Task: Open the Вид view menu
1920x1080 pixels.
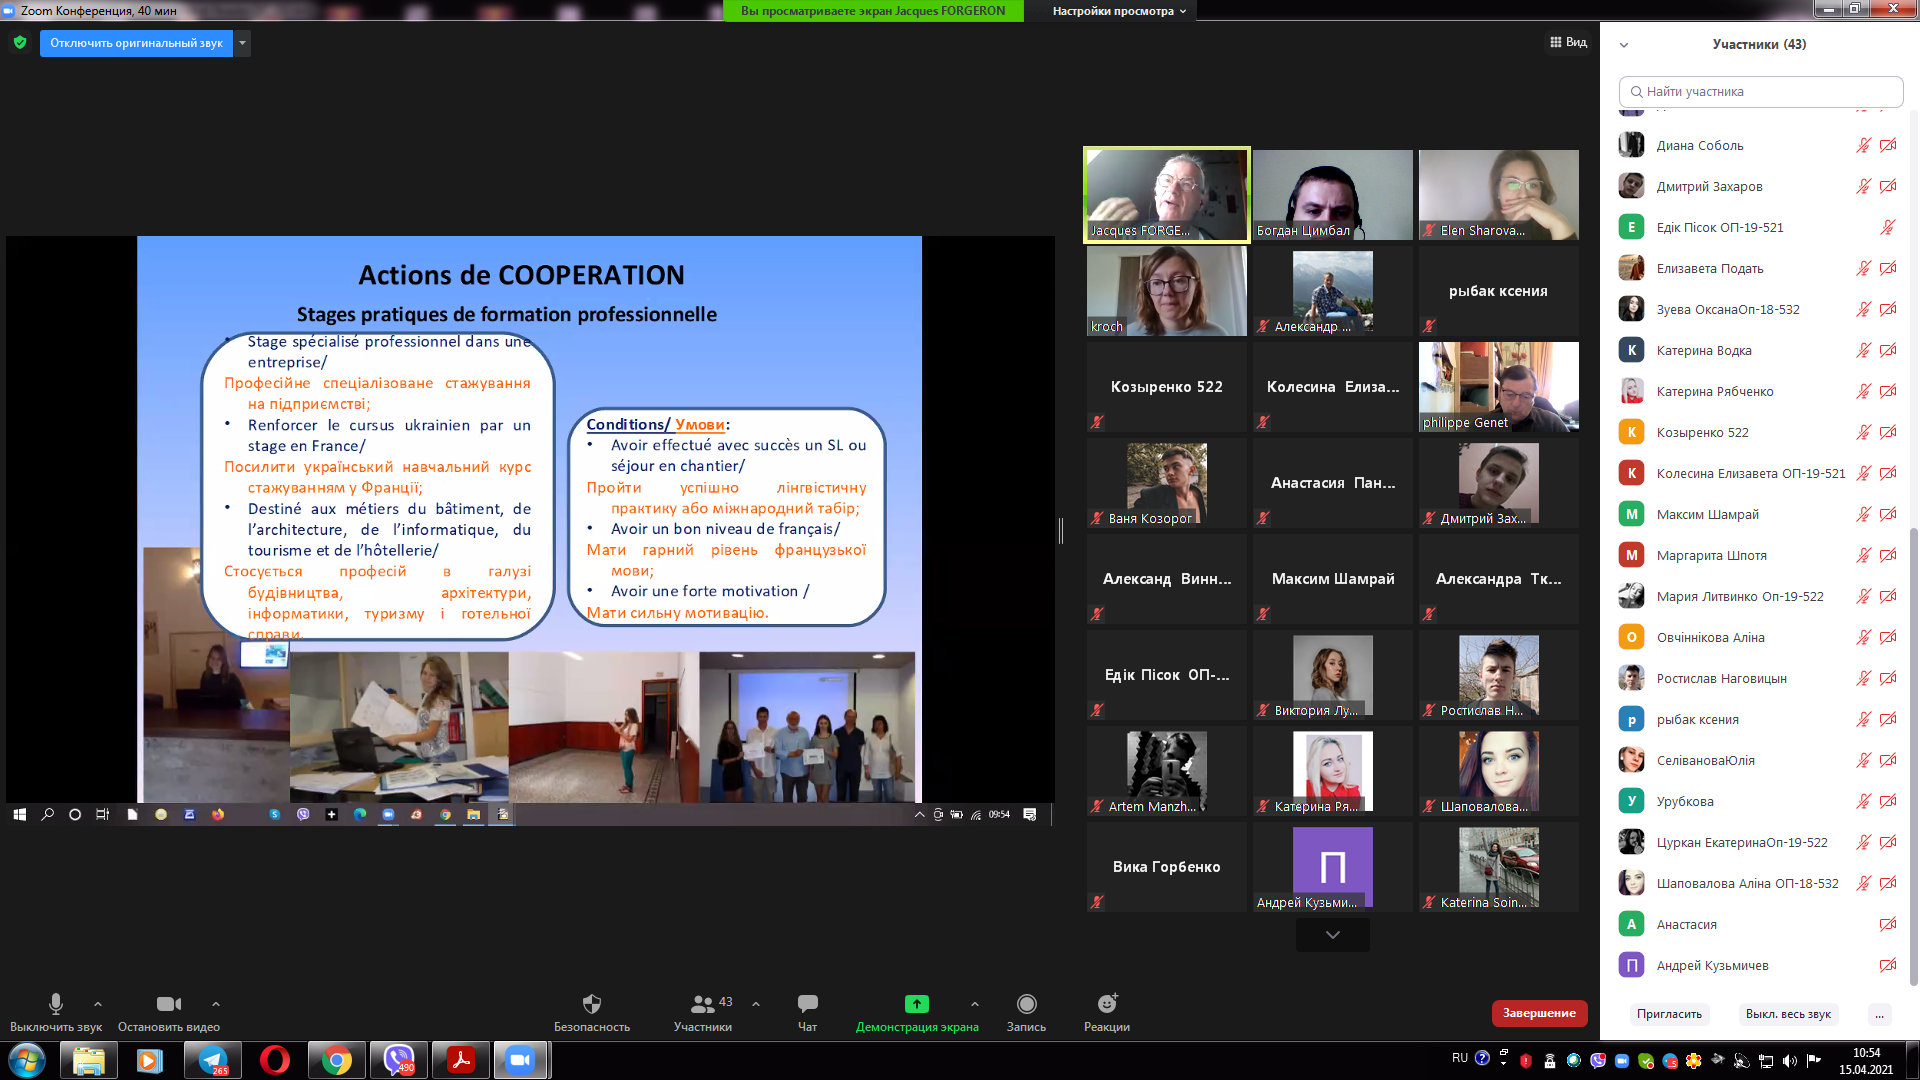Action: pos(1568,42)
